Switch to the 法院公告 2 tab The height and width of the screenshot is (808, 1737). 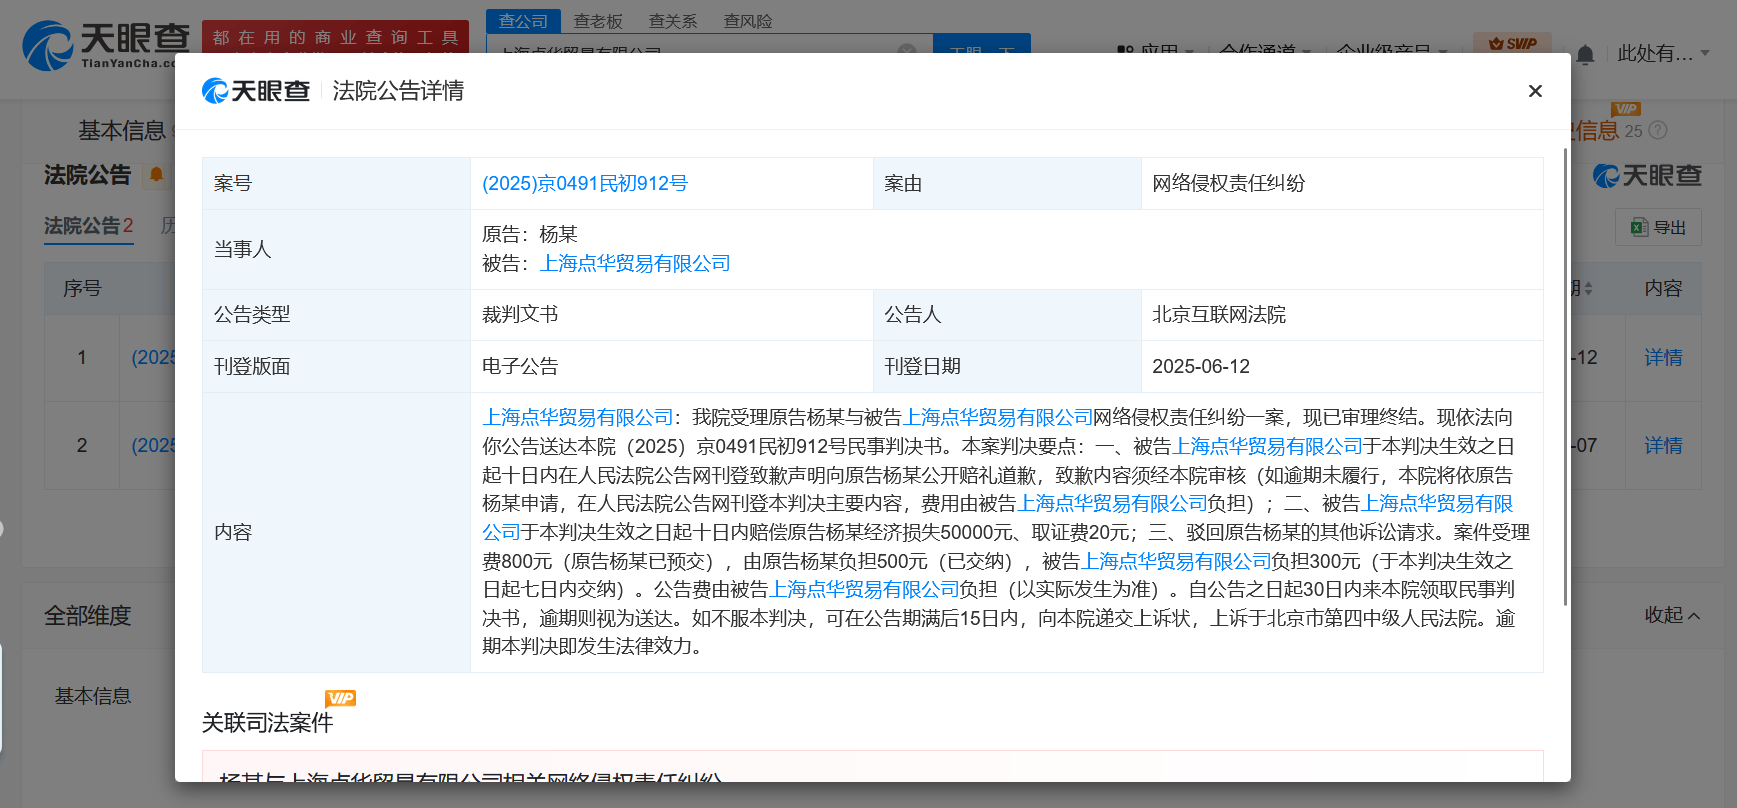pyautogui.click(x=88, y=226)
